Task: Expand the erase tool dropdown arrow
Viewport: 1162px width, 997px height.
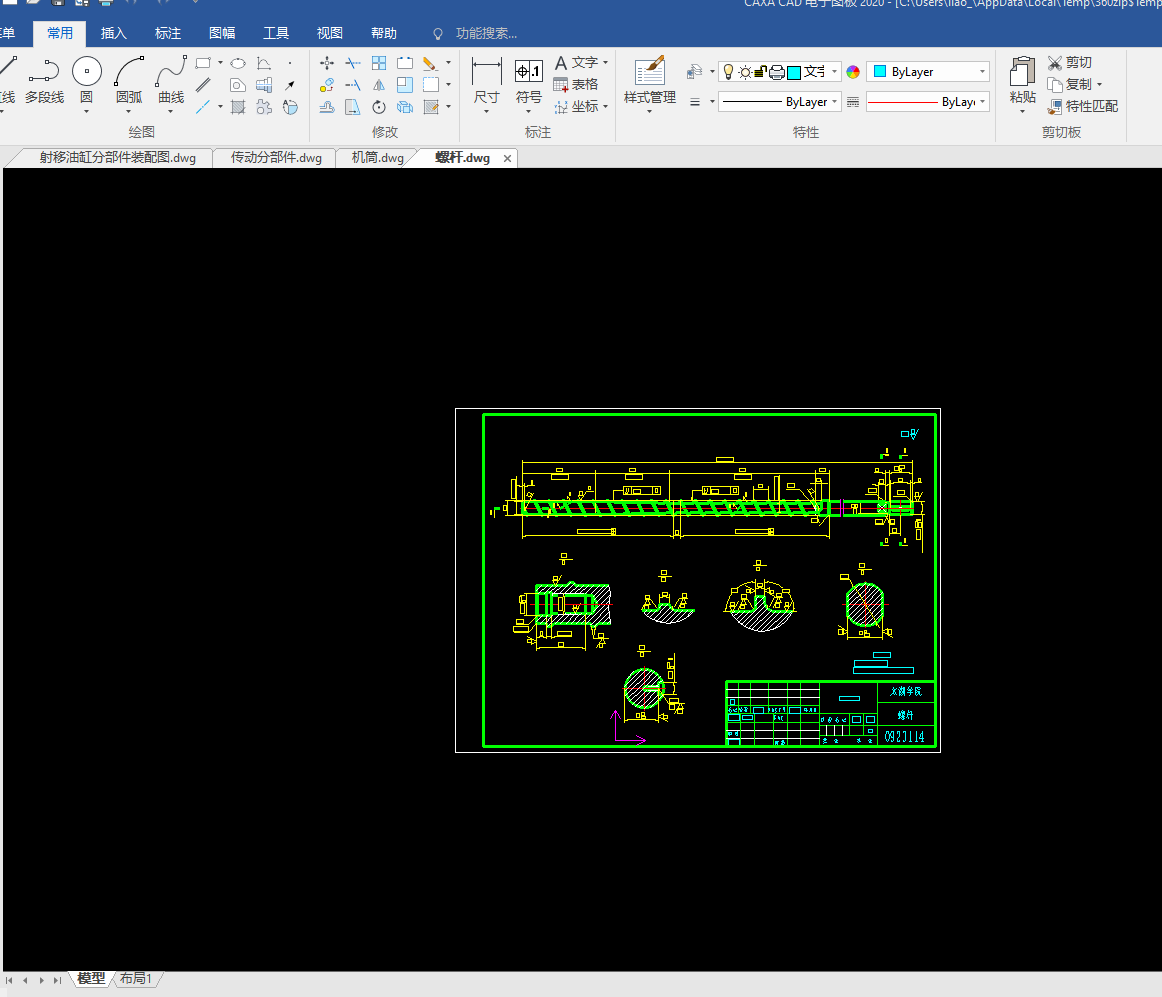Action: tap(448, 63)
